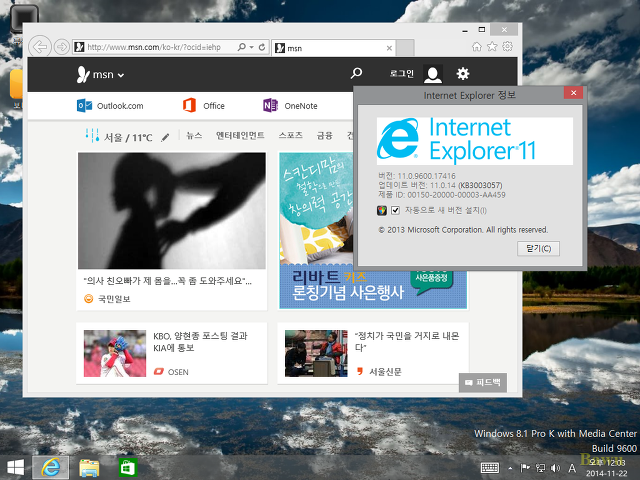Screen dimensions: 640x480
Task: Open the 정치가 국민을 거지로 article headline
Action: 407,342
